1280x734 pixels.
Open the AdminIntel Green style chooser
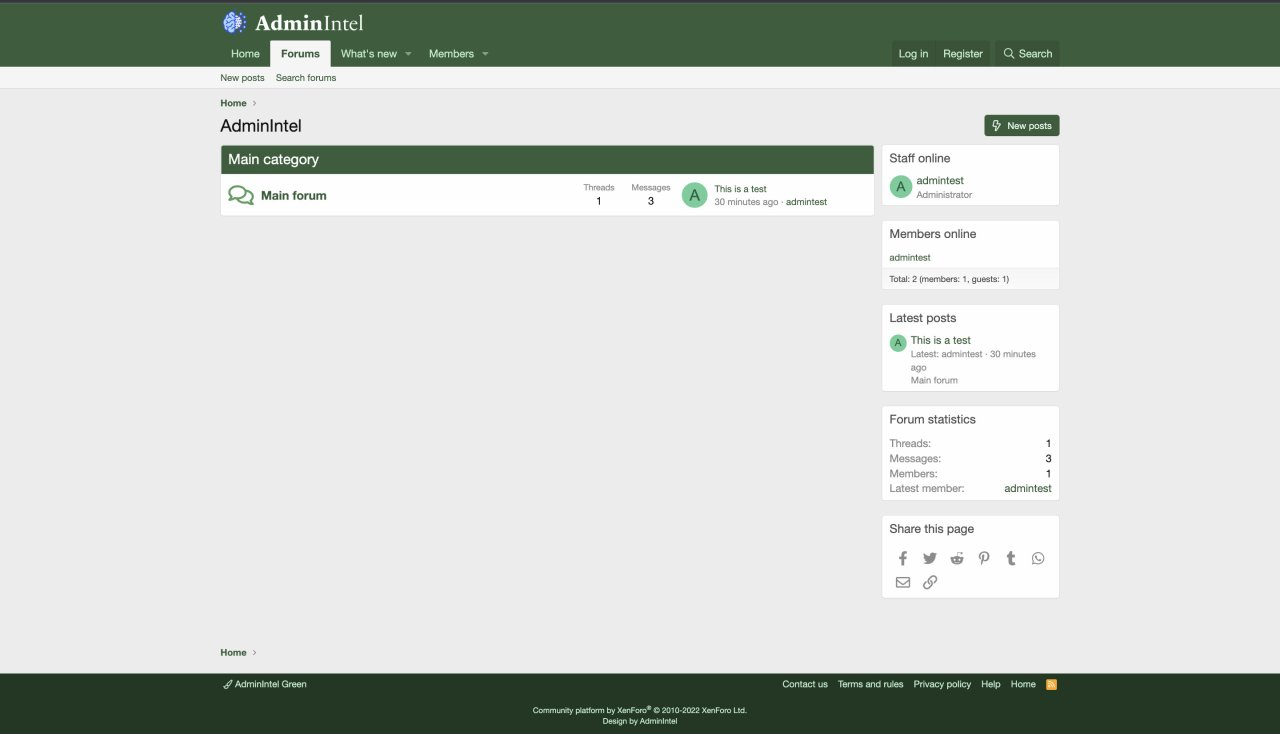[x=265, y=684]
